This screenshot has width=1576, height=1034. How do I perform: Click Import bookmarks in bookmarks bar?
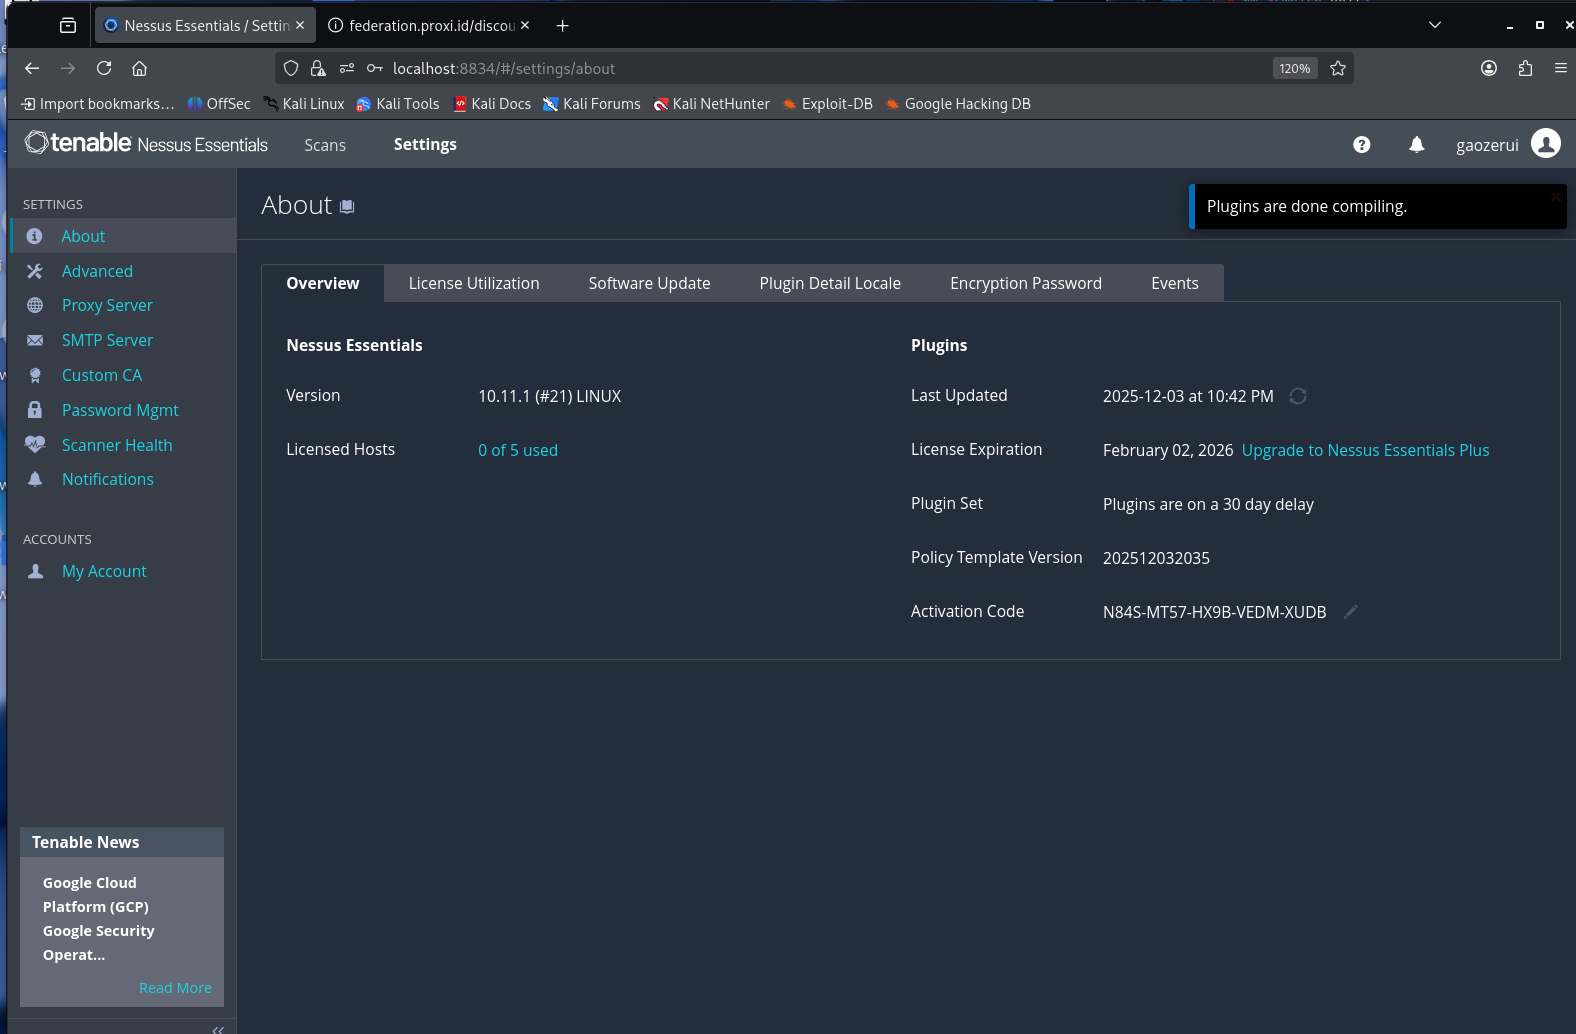(98, 104)
